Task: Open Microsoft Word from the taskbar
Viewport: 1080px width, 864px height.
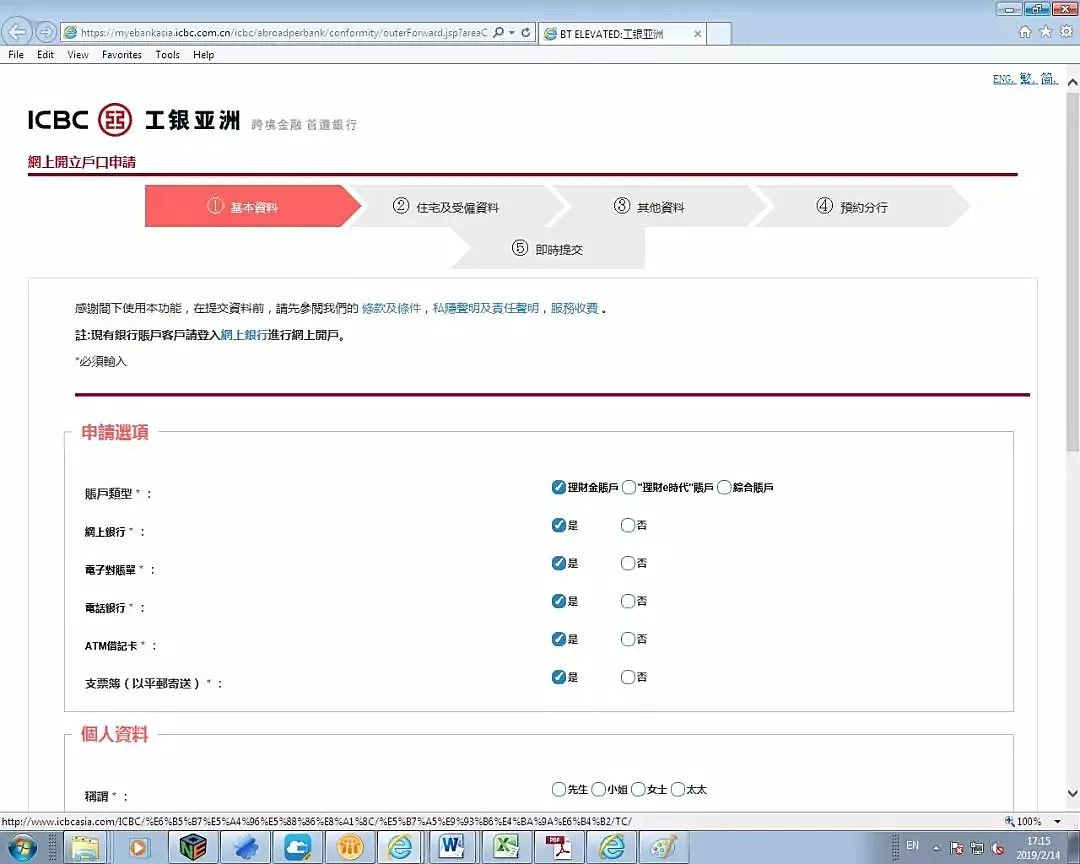Action: 452,846
